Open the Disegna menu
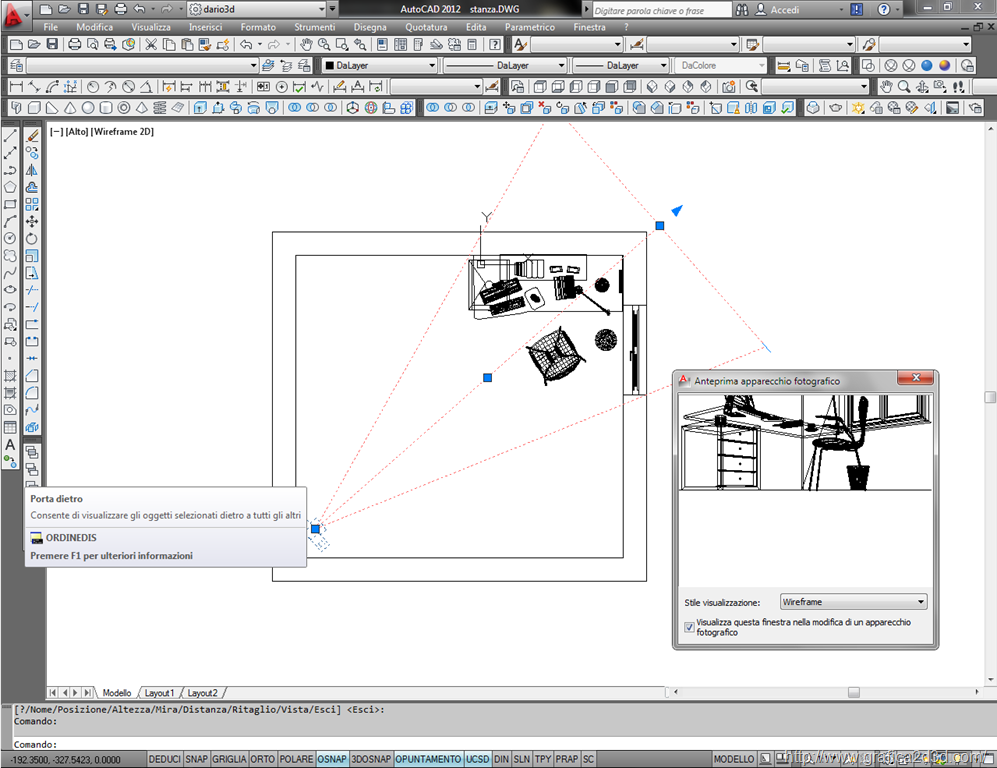This screenshot has height=768, width=997. coord(370,27)
